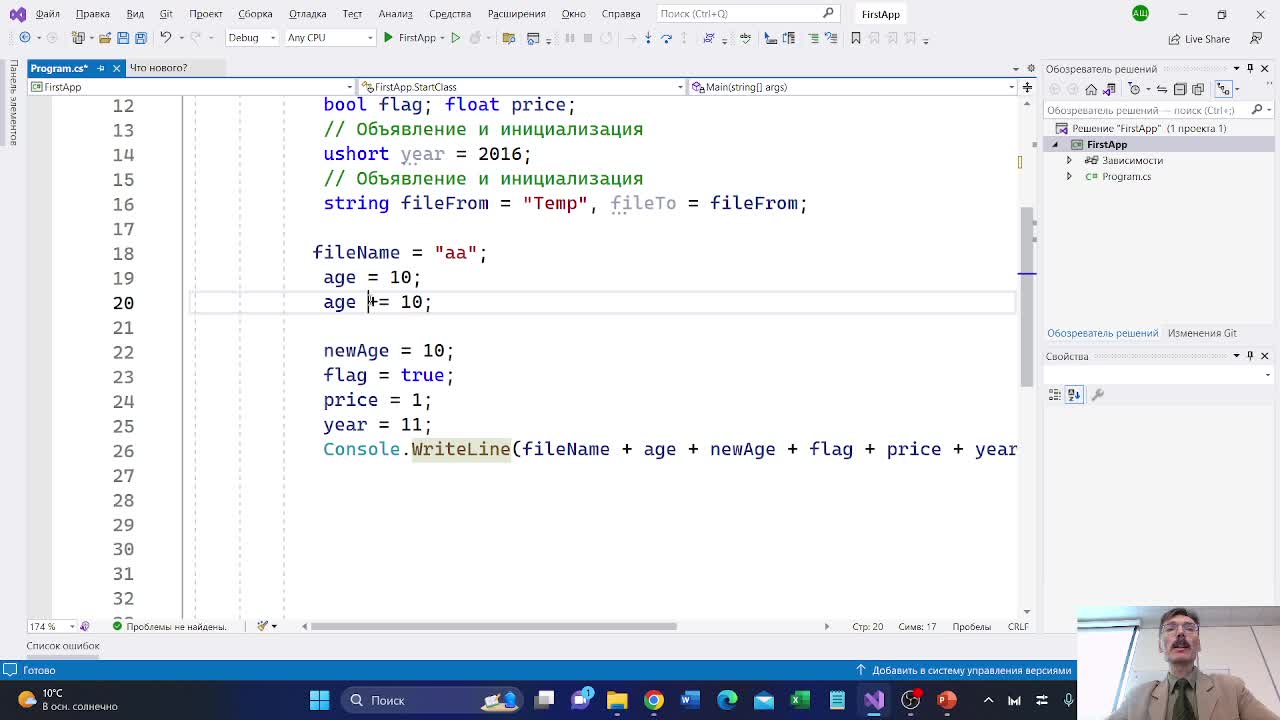Open the Отладка menu
Viewport: 1280px width, 720px height.
[307, 14]
